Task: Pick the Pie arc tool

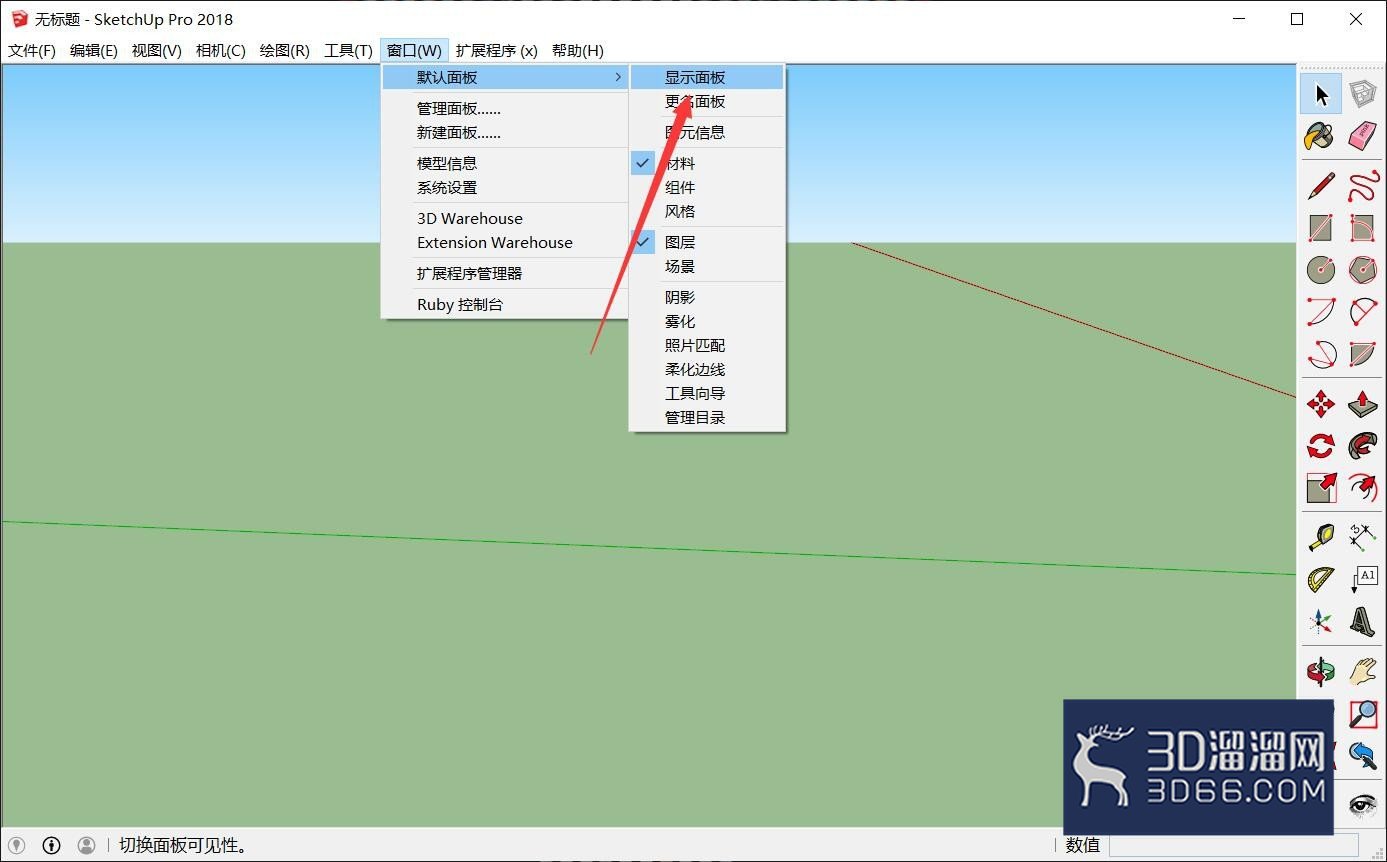Action: coord(1362,353)
